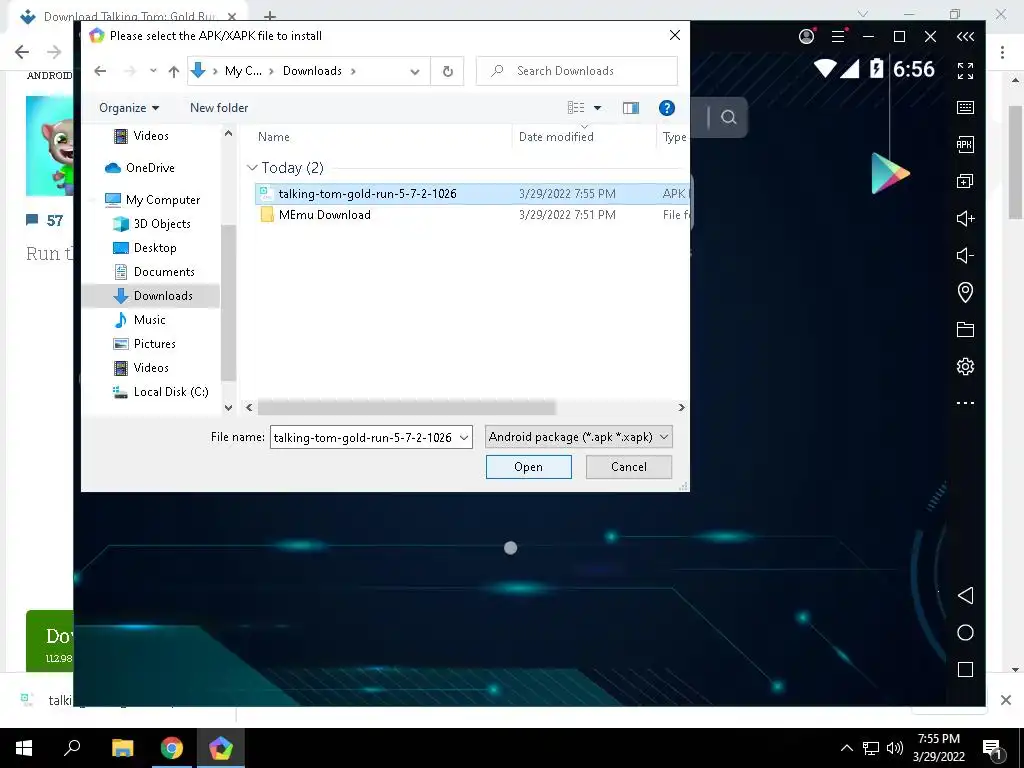Toggle the preview pane icon in dialog
The image size is (1024, 768).
[x=631, y=108]
